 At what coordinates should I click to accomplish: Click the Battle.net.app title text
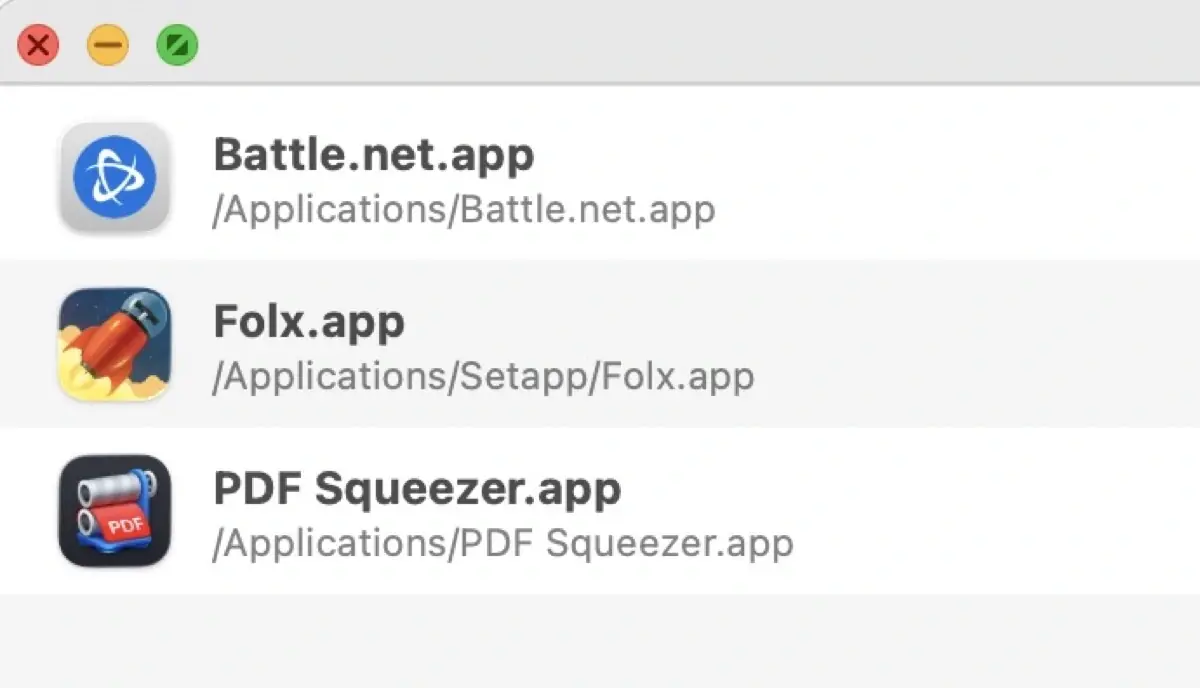[374, 155]
